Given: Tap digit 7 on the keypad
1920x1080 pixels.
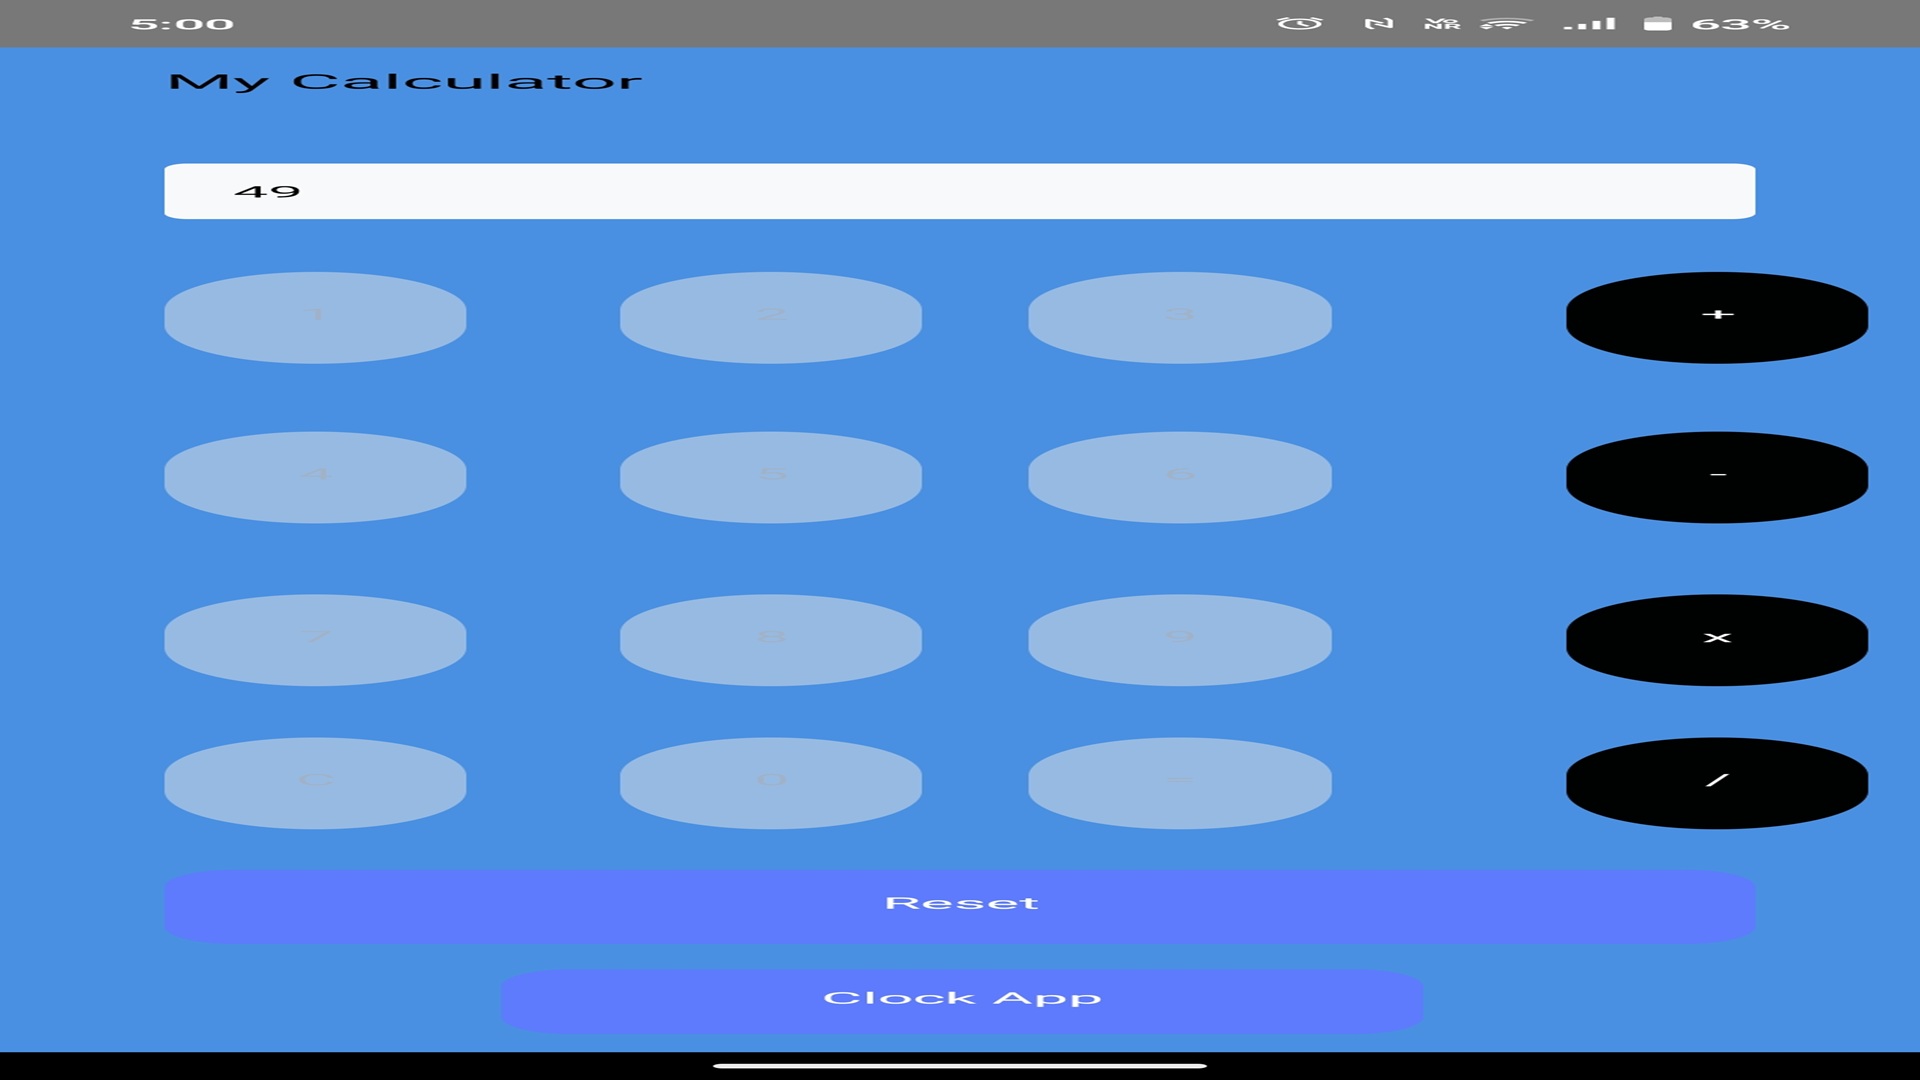Looking at the screenshot, I should click(x=315, y=640).
